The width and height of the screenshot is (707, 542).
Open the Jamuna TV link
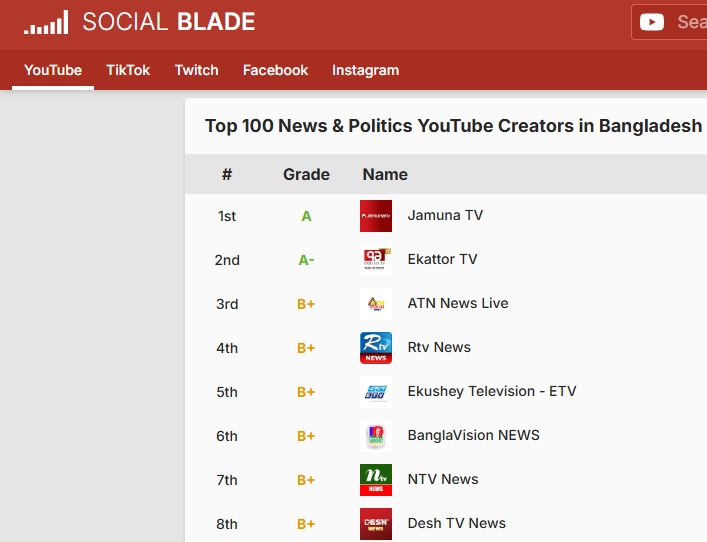(445, 215)
